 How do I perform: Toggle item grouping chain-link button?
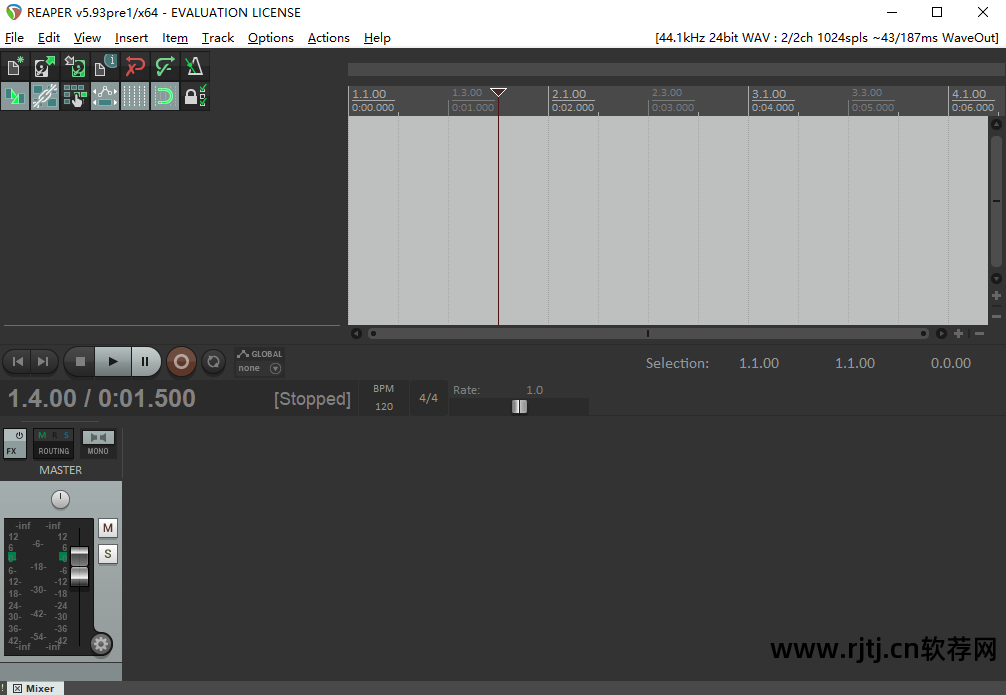44,97
